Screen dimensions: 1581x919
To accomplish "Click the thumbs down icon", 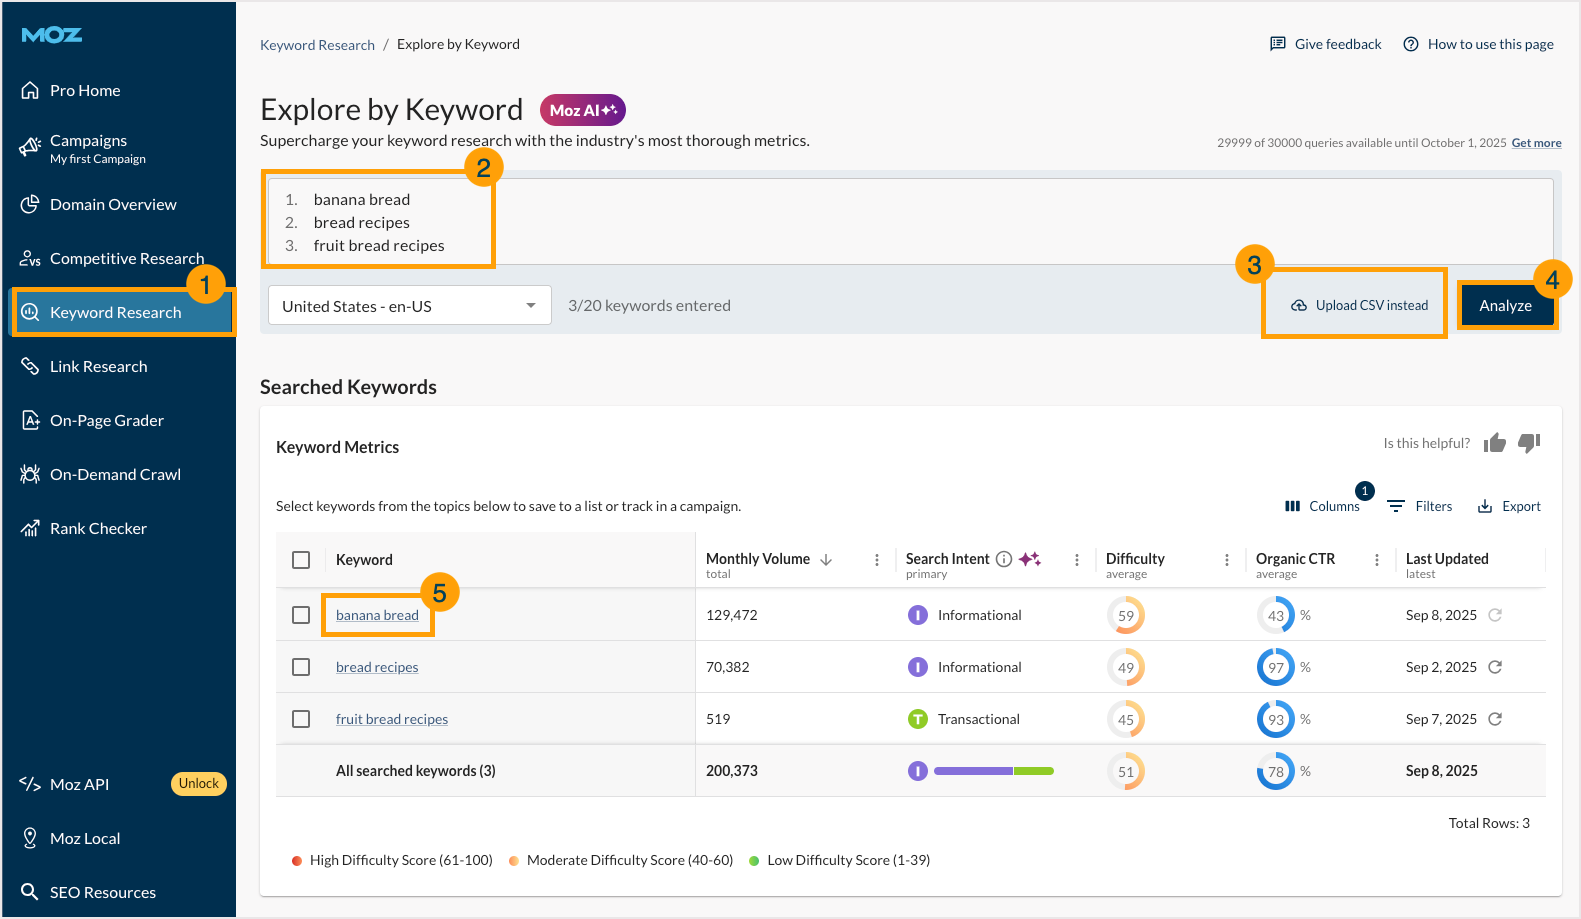I will pyautogui.click(x=1529, y=443).
